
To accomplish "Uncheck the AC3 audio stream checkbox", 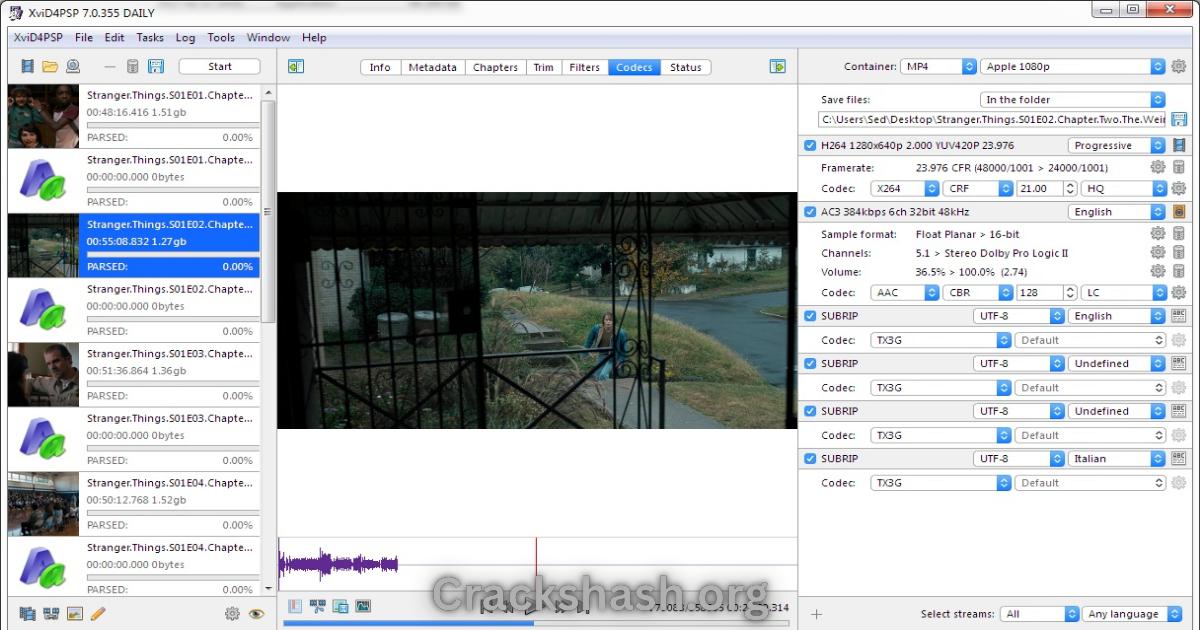I will tap(810, 212).
